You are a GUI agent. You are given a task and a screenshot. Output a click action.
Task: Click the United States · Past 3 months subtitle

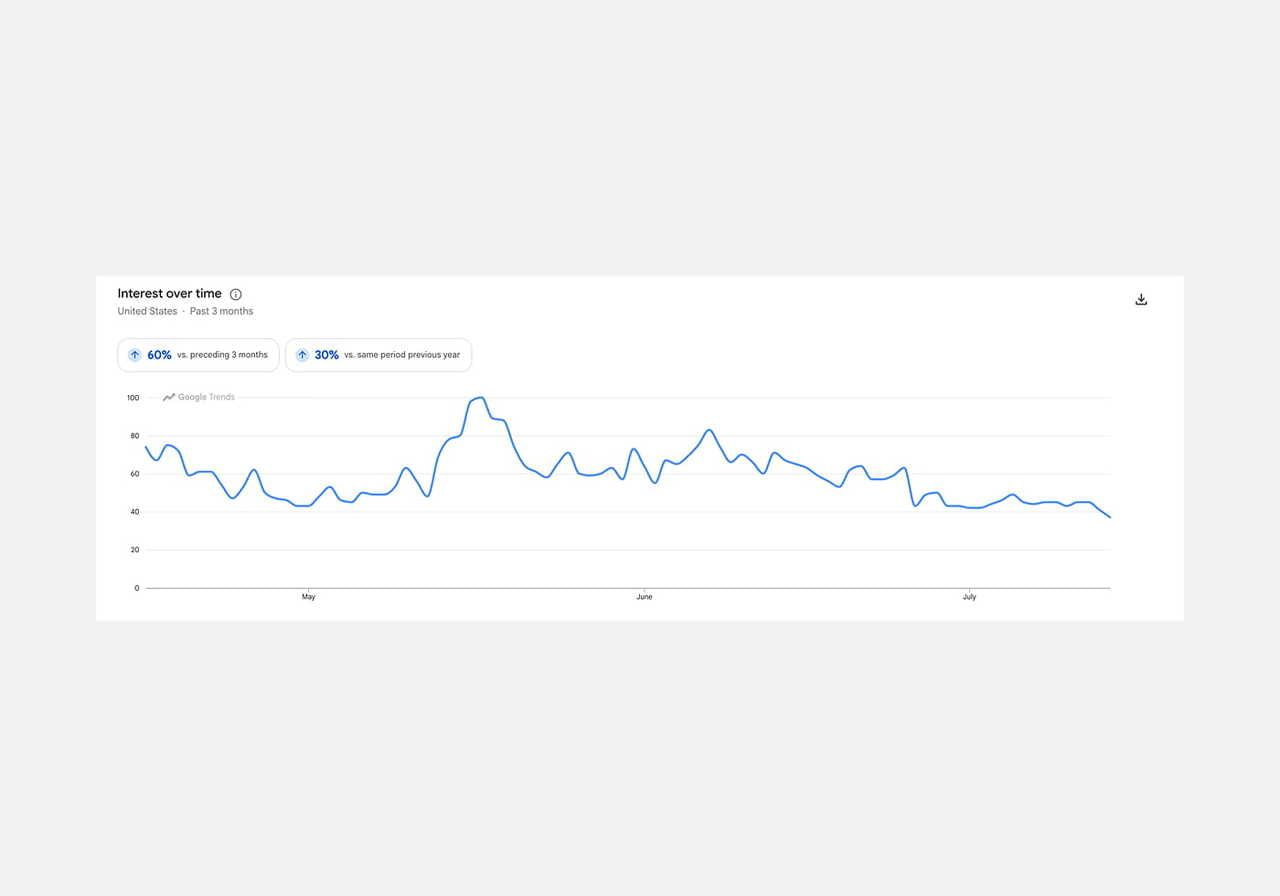point(185,311)
